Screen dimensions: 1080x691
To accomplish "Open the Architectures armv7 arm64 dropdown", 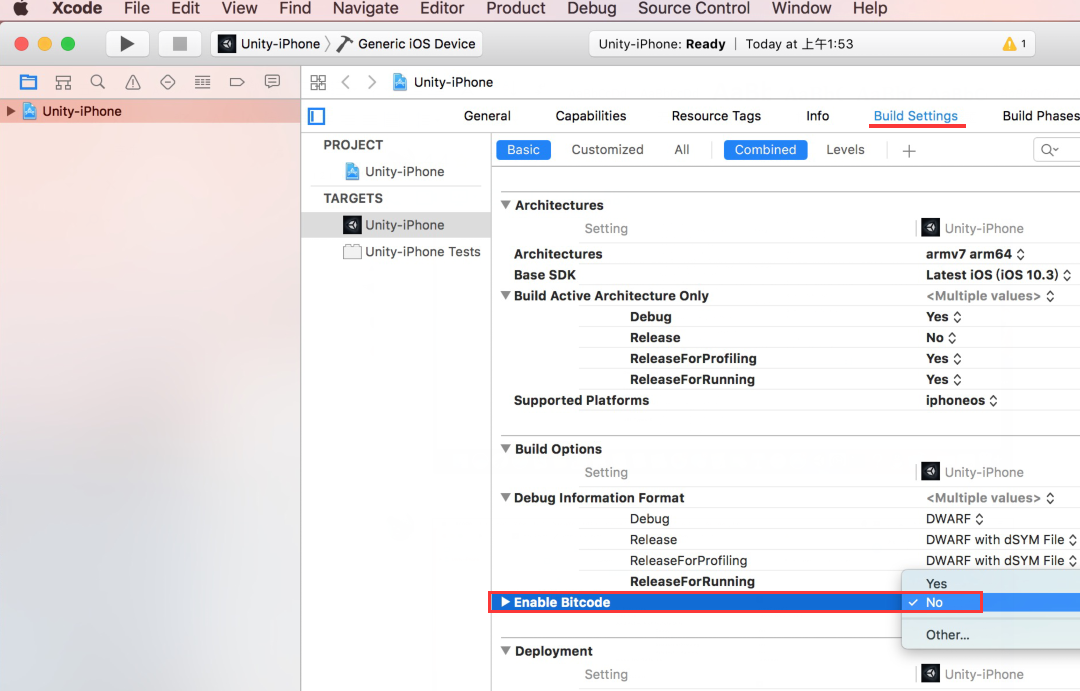I will point(975,254).
